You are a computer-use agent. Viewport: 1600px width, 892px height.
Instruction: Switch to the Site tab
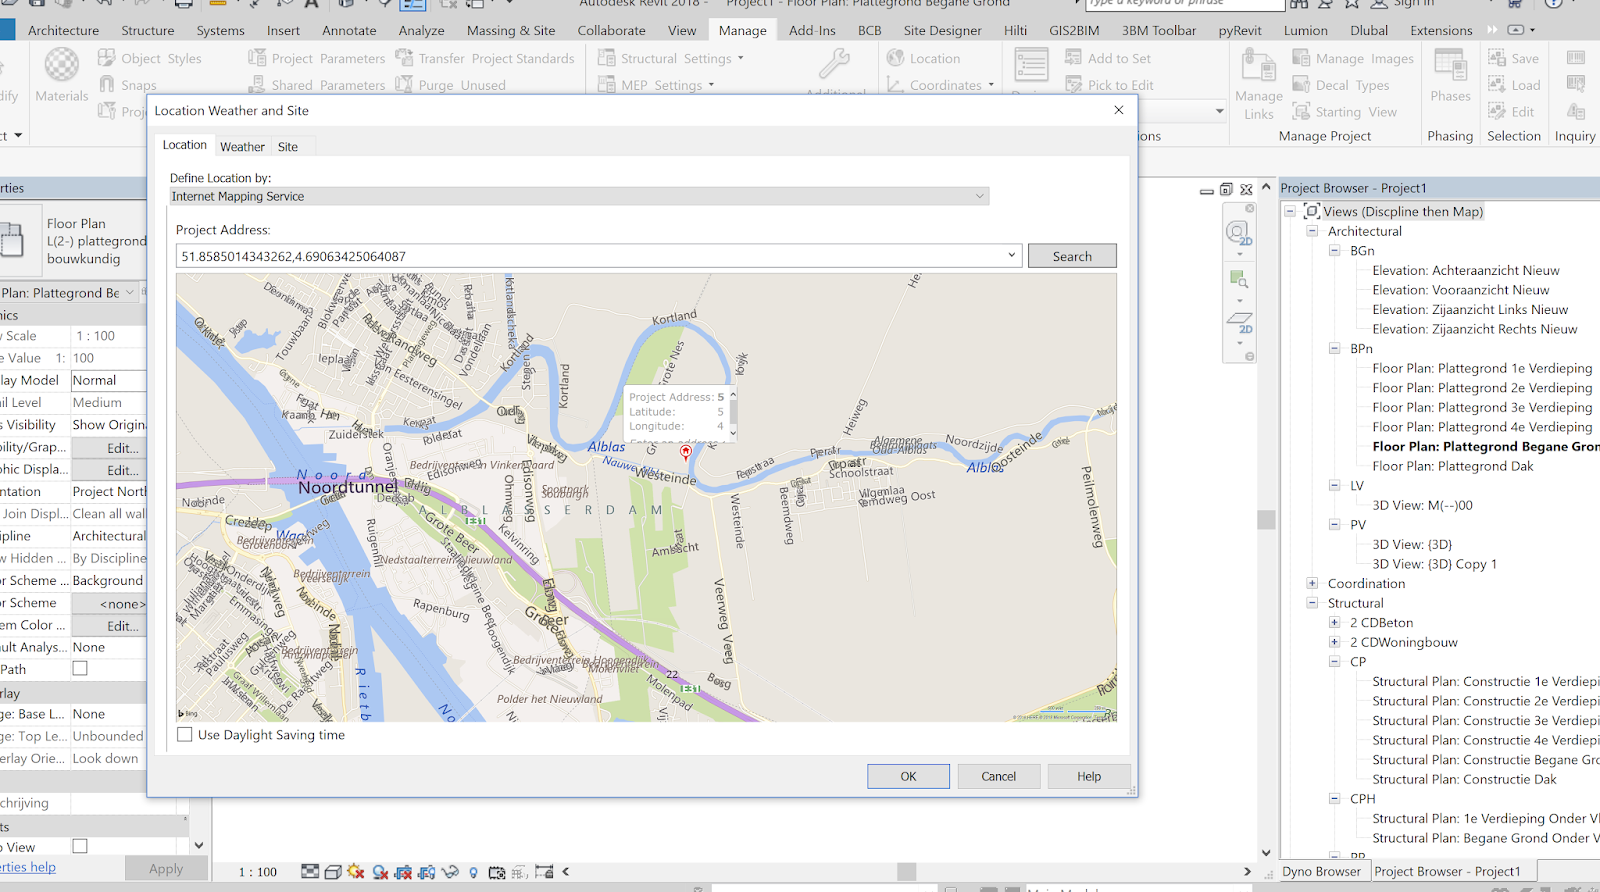(x=288, y=147)
